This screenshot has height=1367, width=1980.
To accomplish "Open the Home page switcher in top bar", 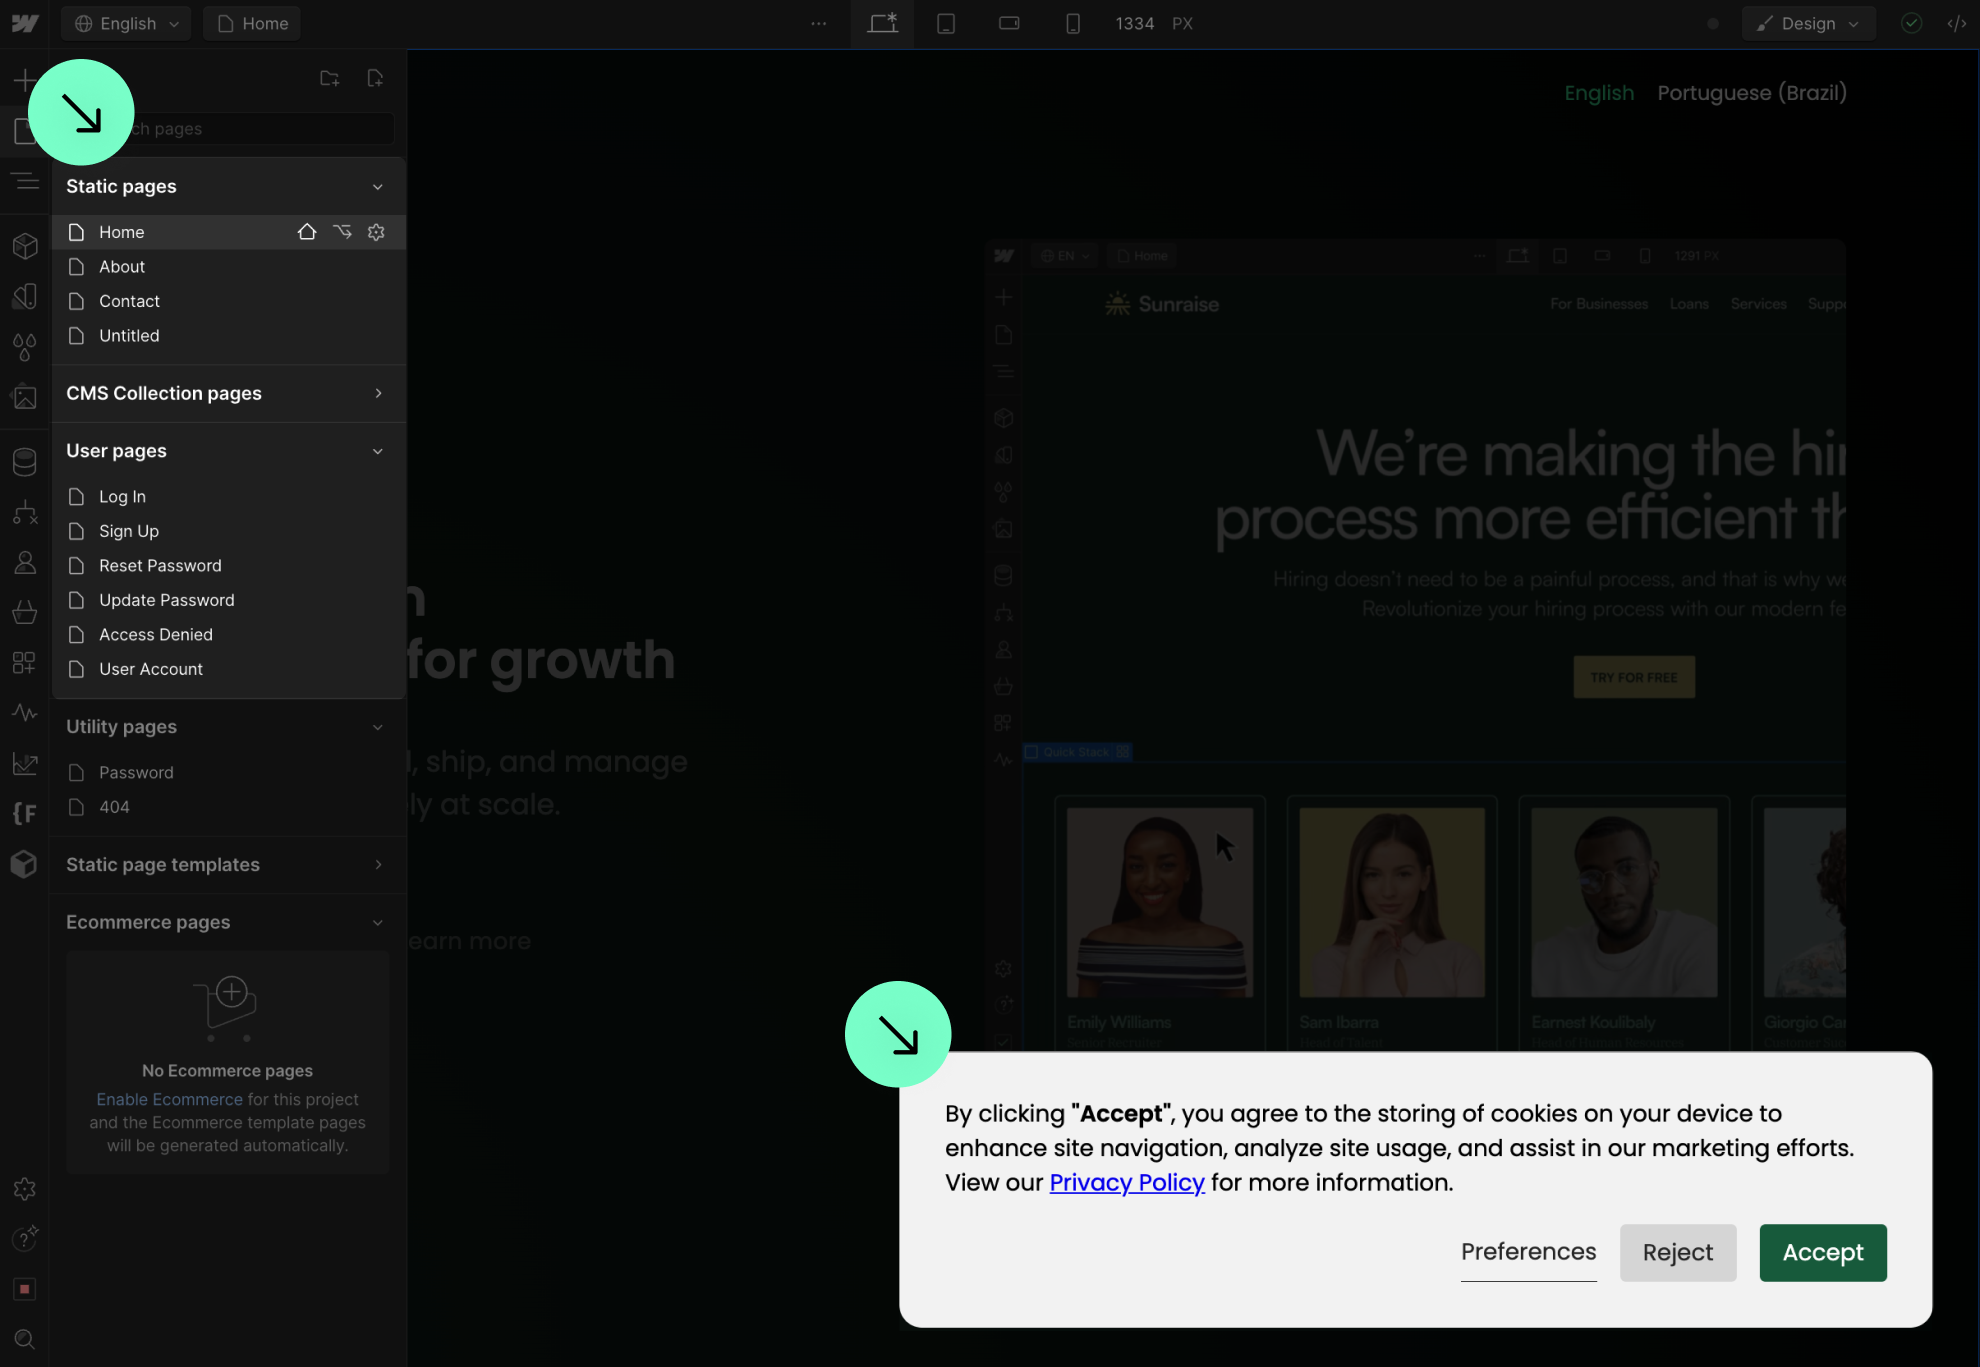I will (x=252, y=23).
